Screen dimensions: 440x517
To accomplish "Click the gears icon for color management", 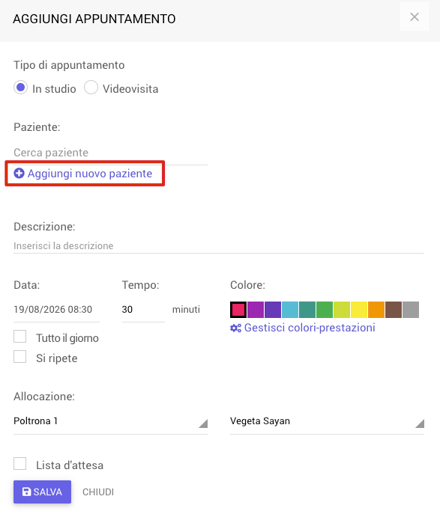I will coord(236,328).
